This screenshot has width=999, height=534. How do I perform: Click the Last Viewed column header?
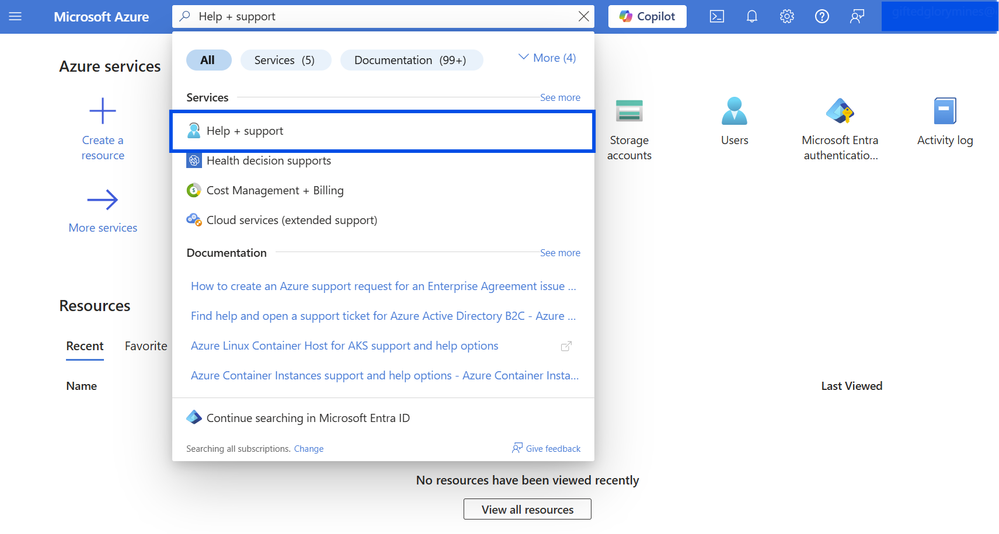coord(852,386)
